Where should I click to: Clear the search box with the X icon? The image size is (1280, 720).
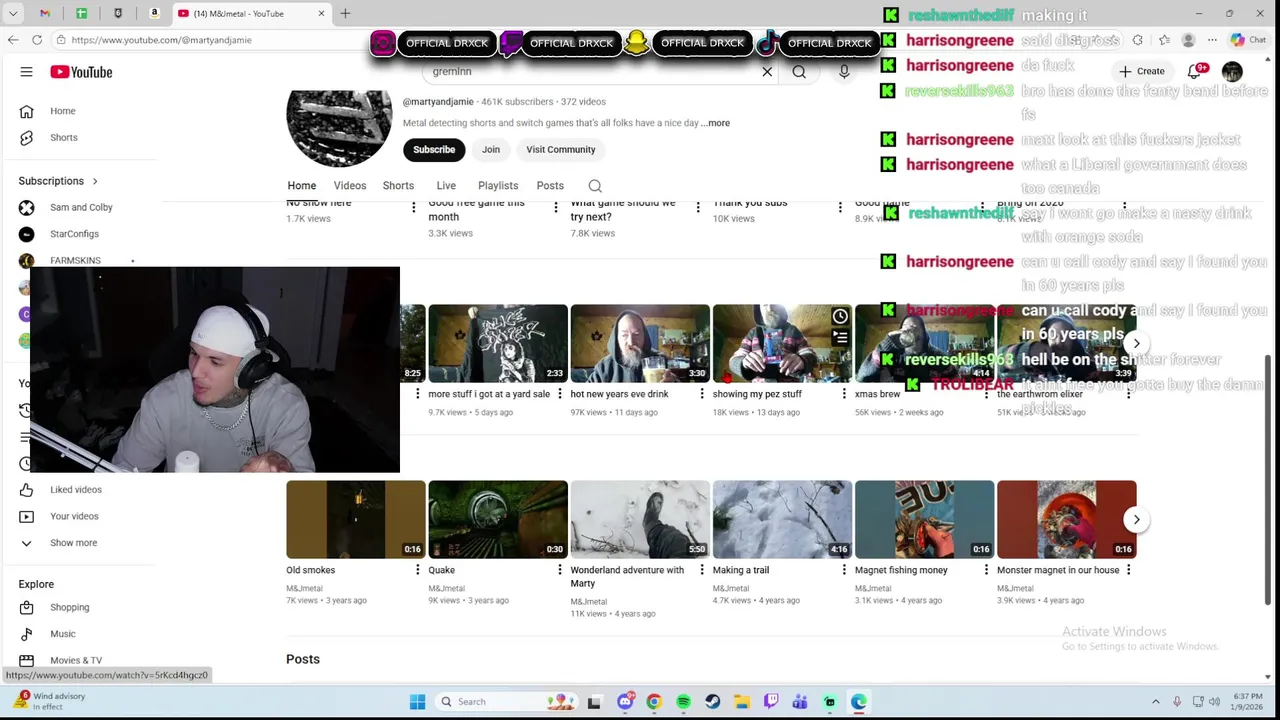click(767, 72)
